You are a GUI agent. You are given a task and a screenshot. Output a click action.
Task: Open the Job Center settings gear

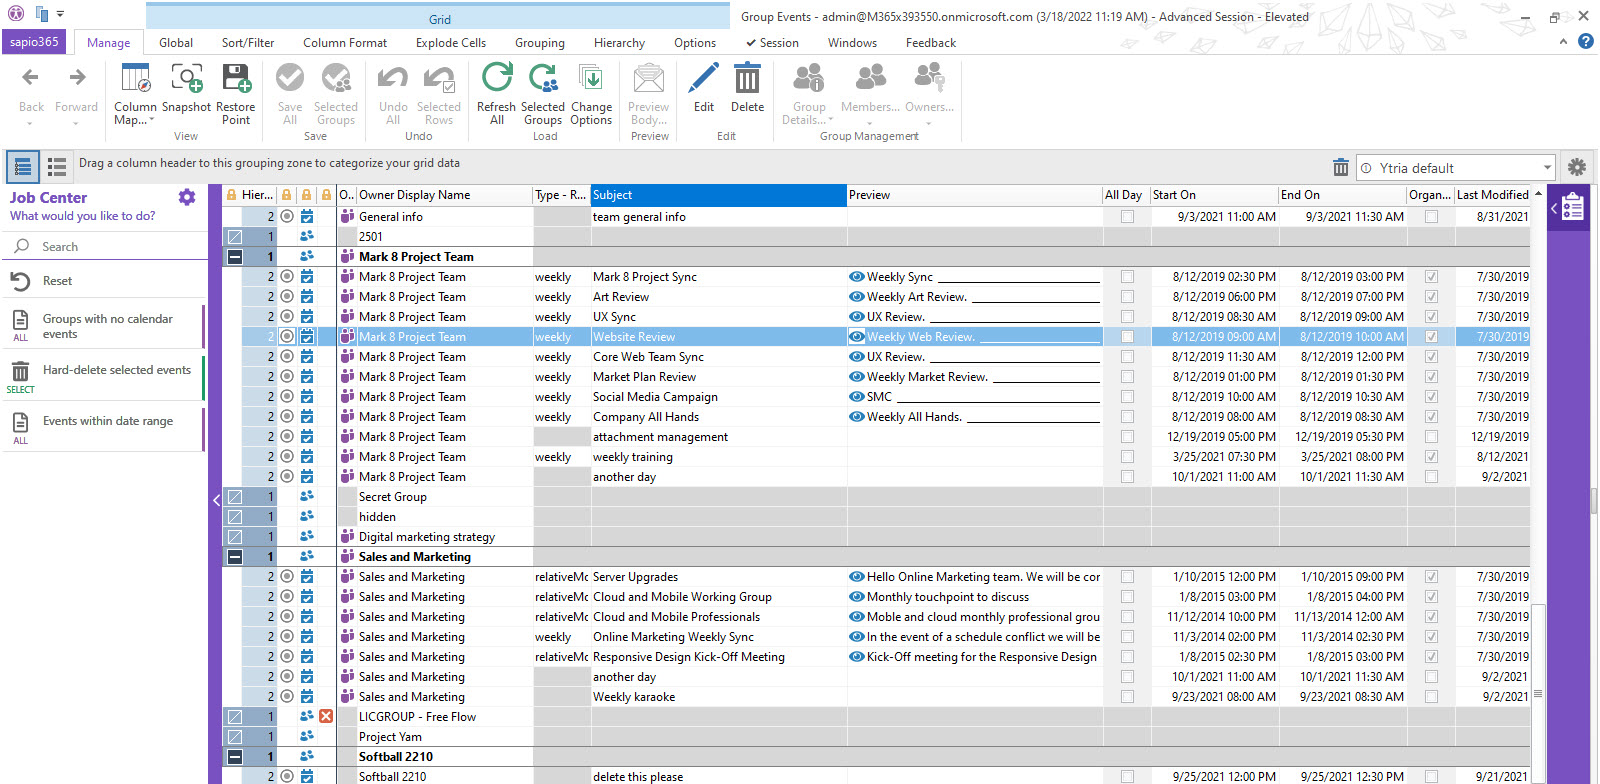coord(187,198)
